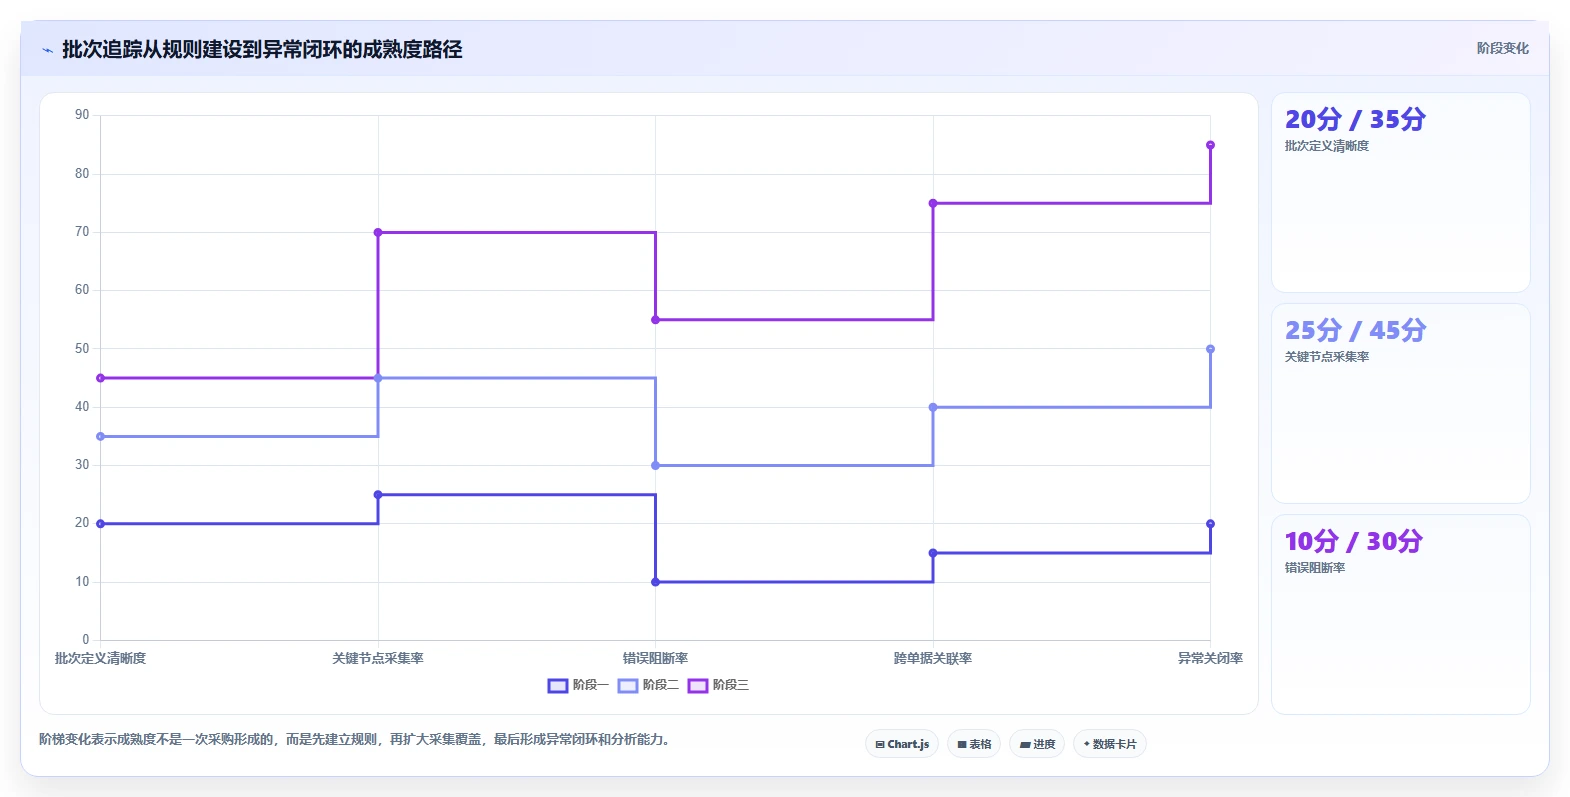
Task: Toggle the 阶段三 series in the legend
Action: pyautogui.click(x=718, y=685)
